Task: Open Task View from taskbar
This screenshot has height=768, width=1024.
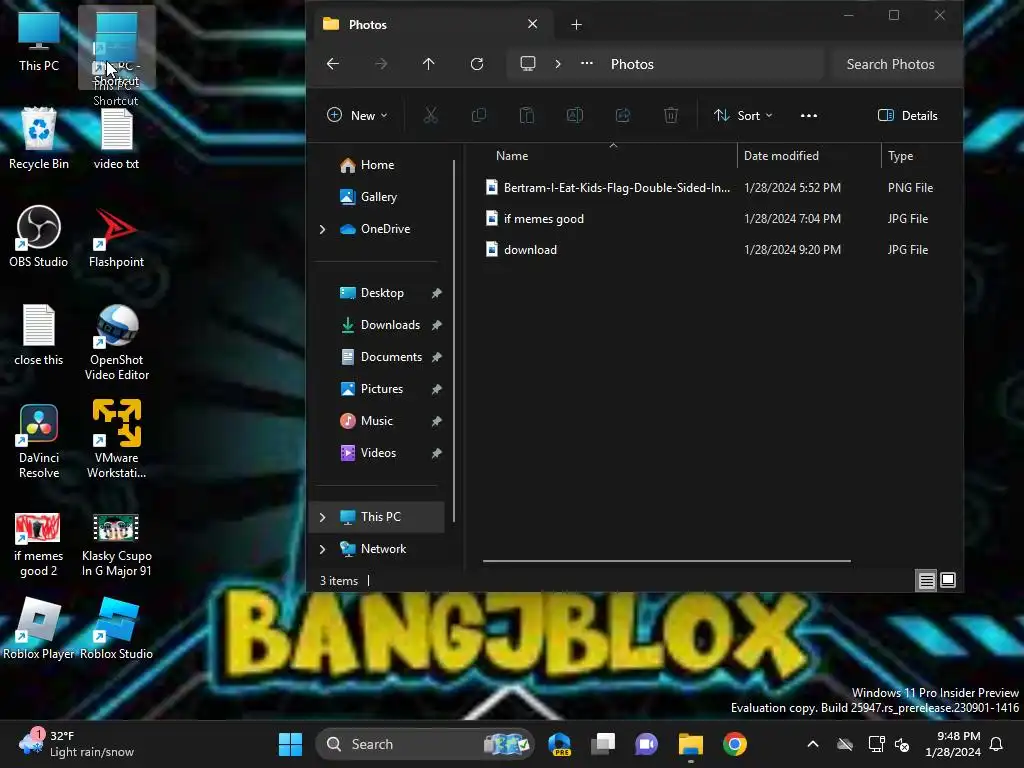Action: 603,744
